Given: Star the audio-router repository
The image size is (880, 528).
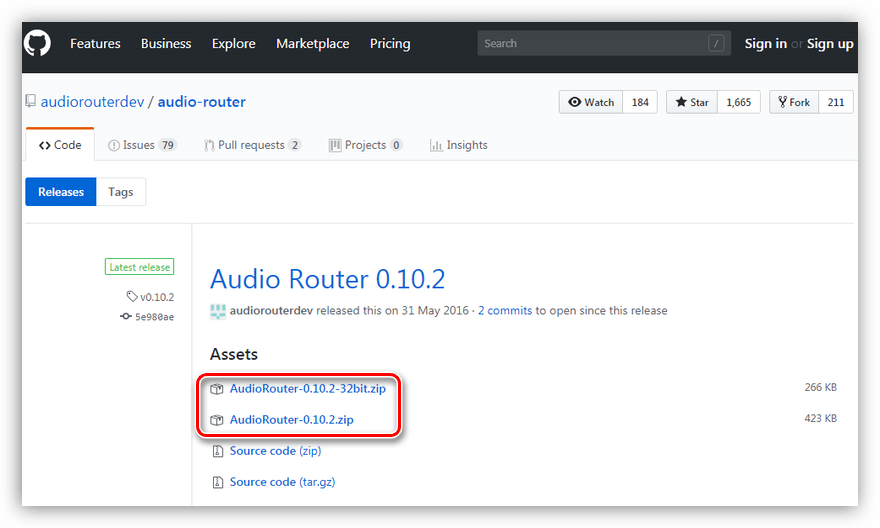Looking at the screenshot, I should click(x=692, y=102).
